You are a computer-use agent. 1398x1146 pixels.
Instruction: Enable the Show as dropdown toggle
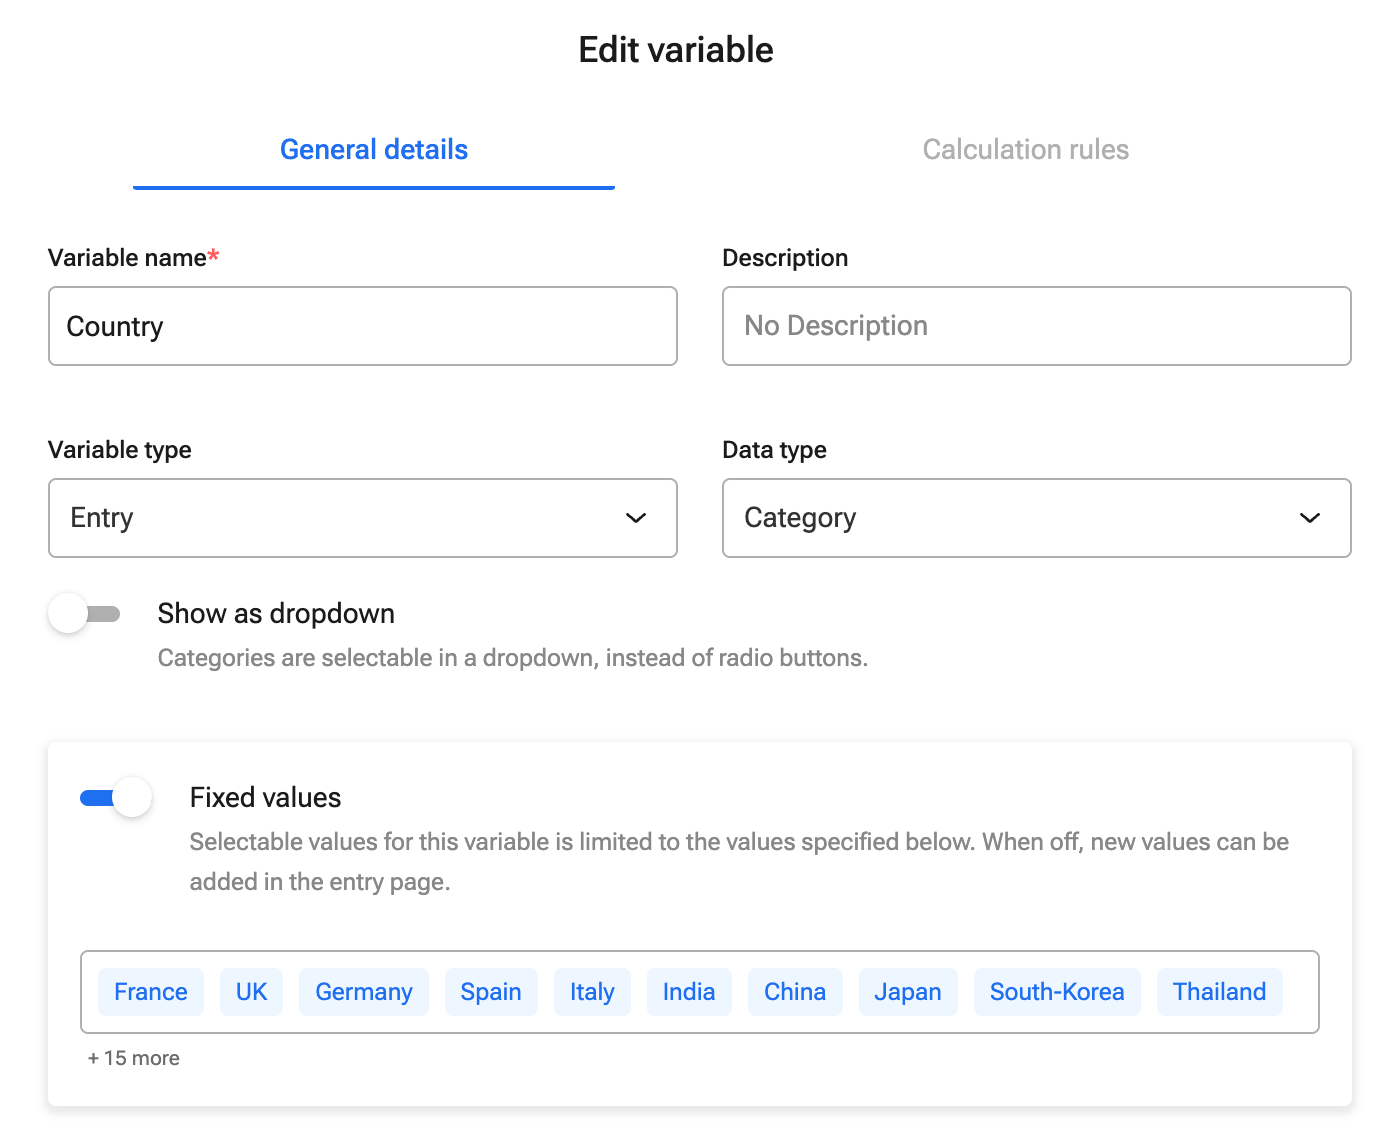85,614
